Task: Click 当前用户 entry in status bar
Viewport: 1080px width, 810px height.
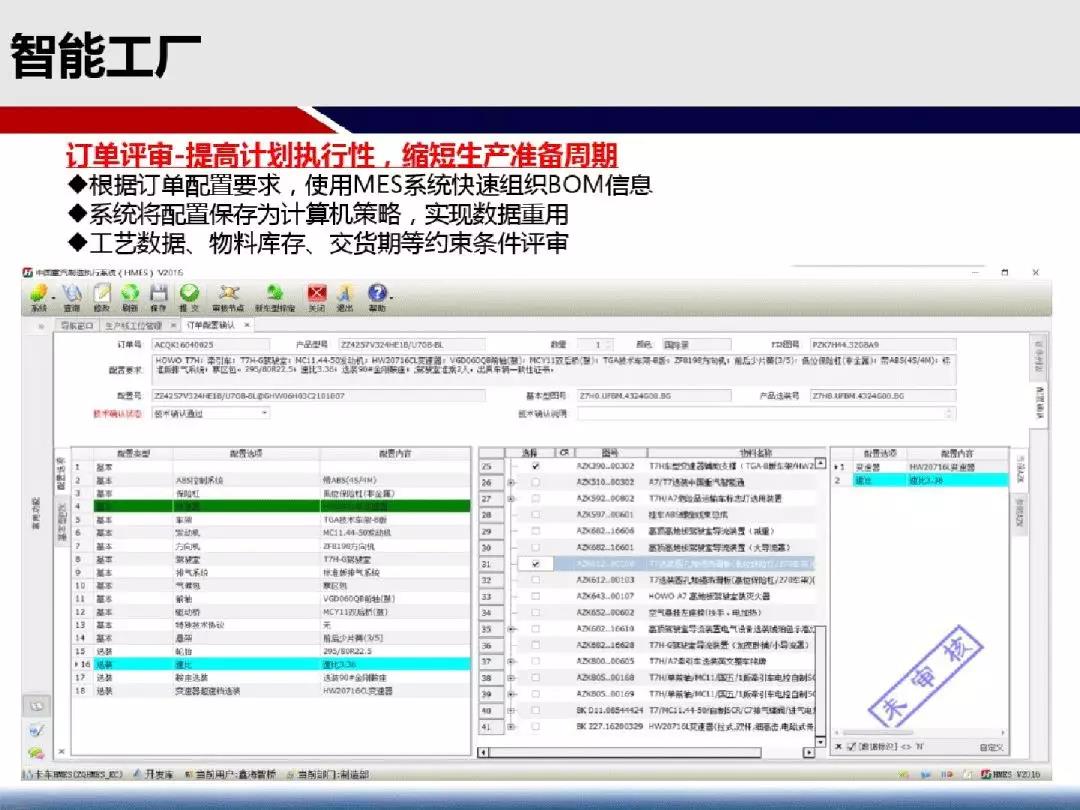Action: 231,775
